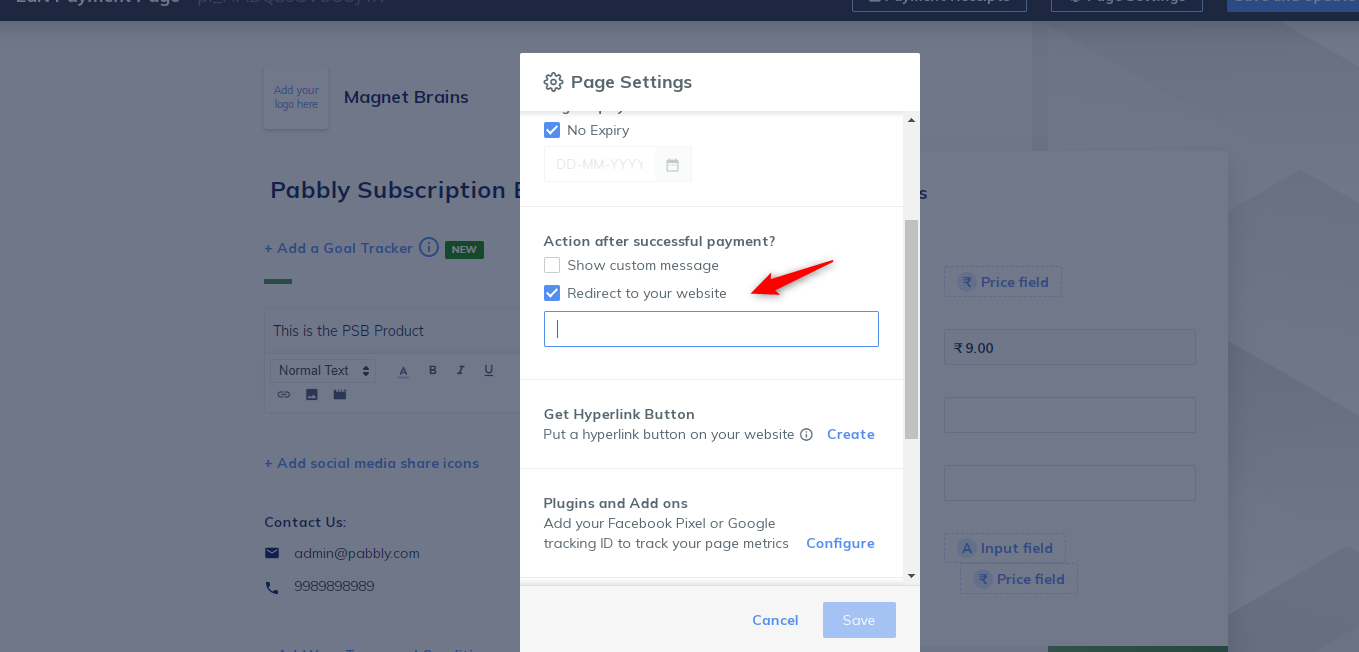This screenshot has width=1359, height=652.
Task: Apply text color in editor toolbar
Action: click(404, 370)
